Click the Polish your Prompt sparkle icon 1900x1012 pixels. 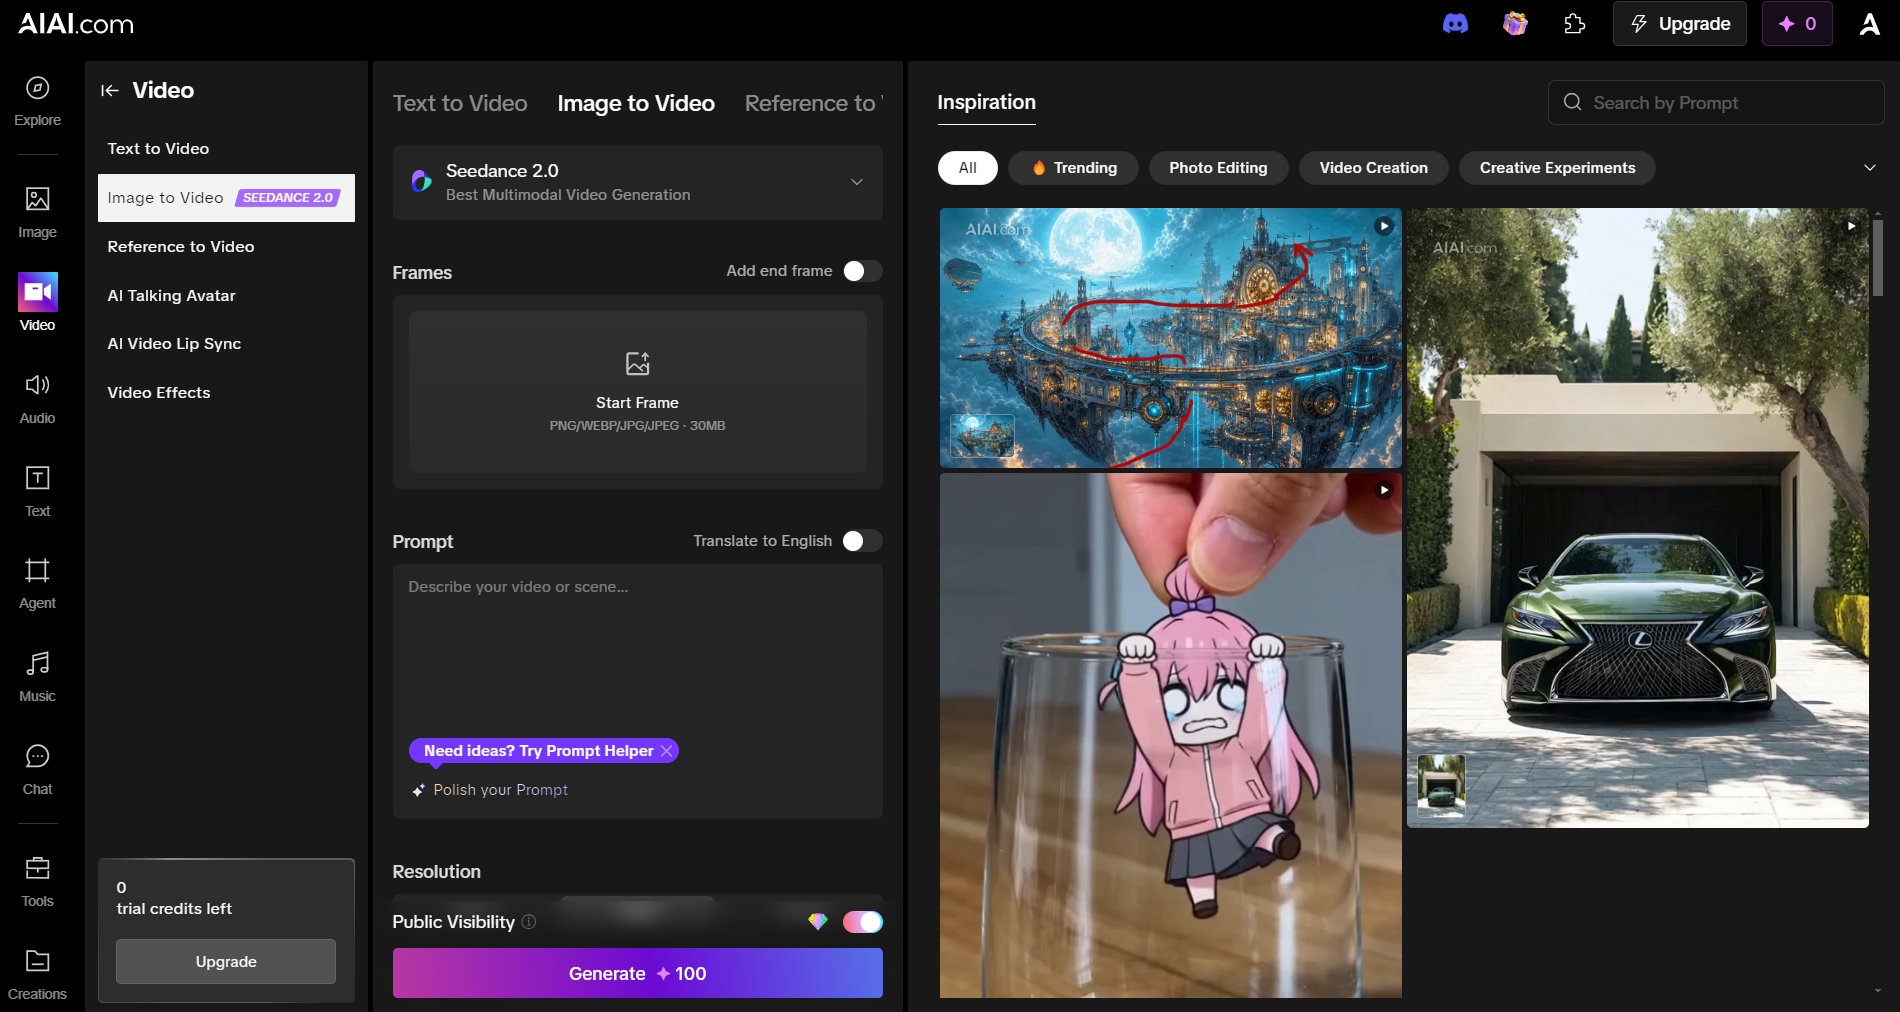coord(419,790)
